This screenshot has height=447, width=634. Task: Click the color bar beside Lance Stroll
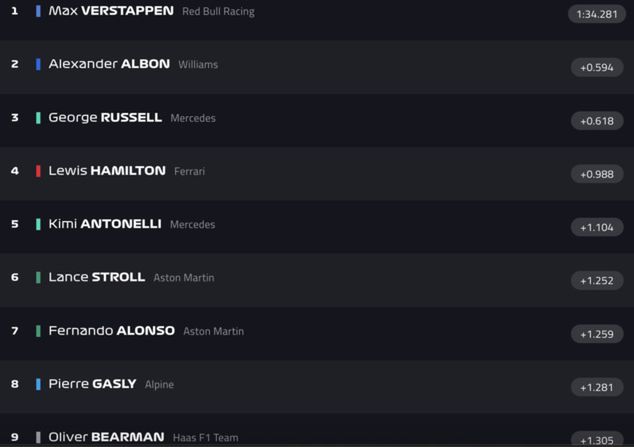39,277
